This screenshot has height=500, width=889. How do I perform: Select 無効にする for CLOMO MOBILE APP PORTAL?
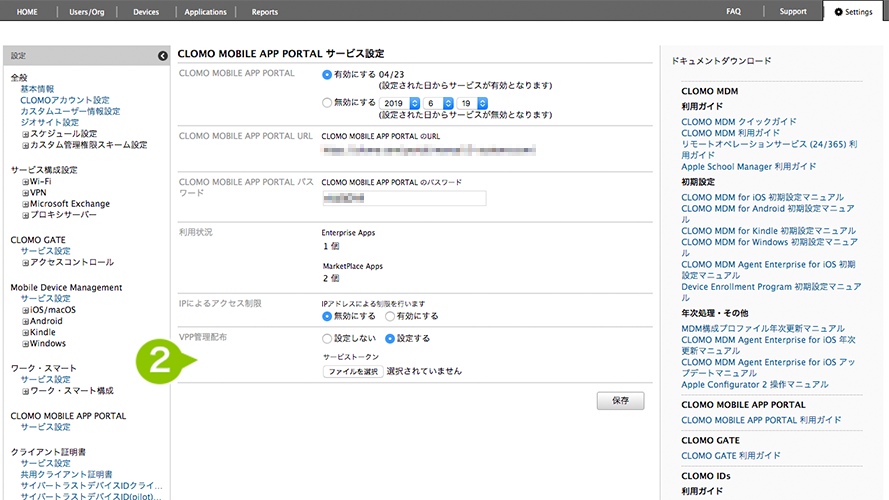tap(327, 103)
